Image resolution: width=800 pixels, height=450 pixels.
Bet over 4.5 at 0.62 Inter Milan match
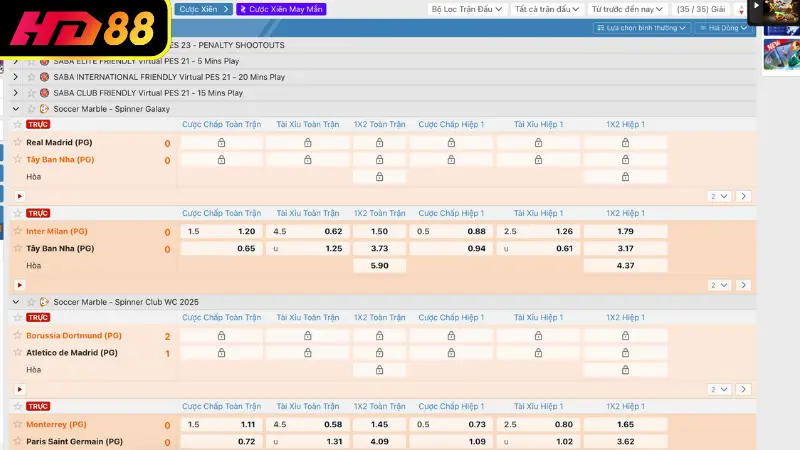(308, 231)
